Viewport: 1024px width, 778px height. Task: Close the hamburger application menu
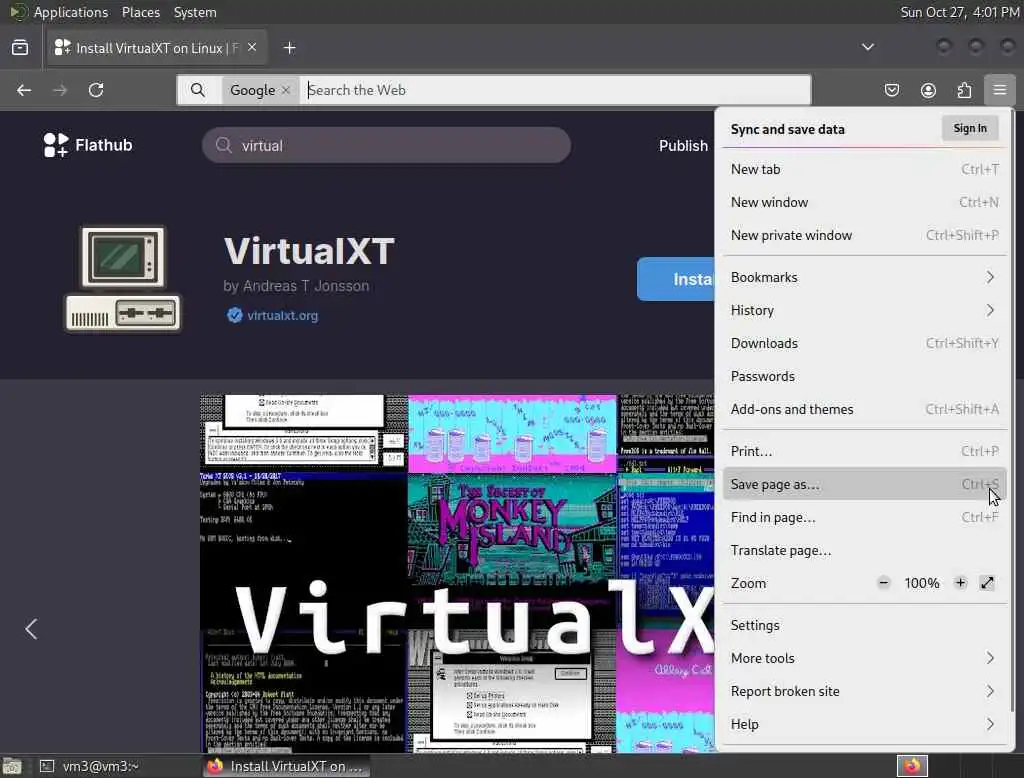click(x=1000, y=90)
